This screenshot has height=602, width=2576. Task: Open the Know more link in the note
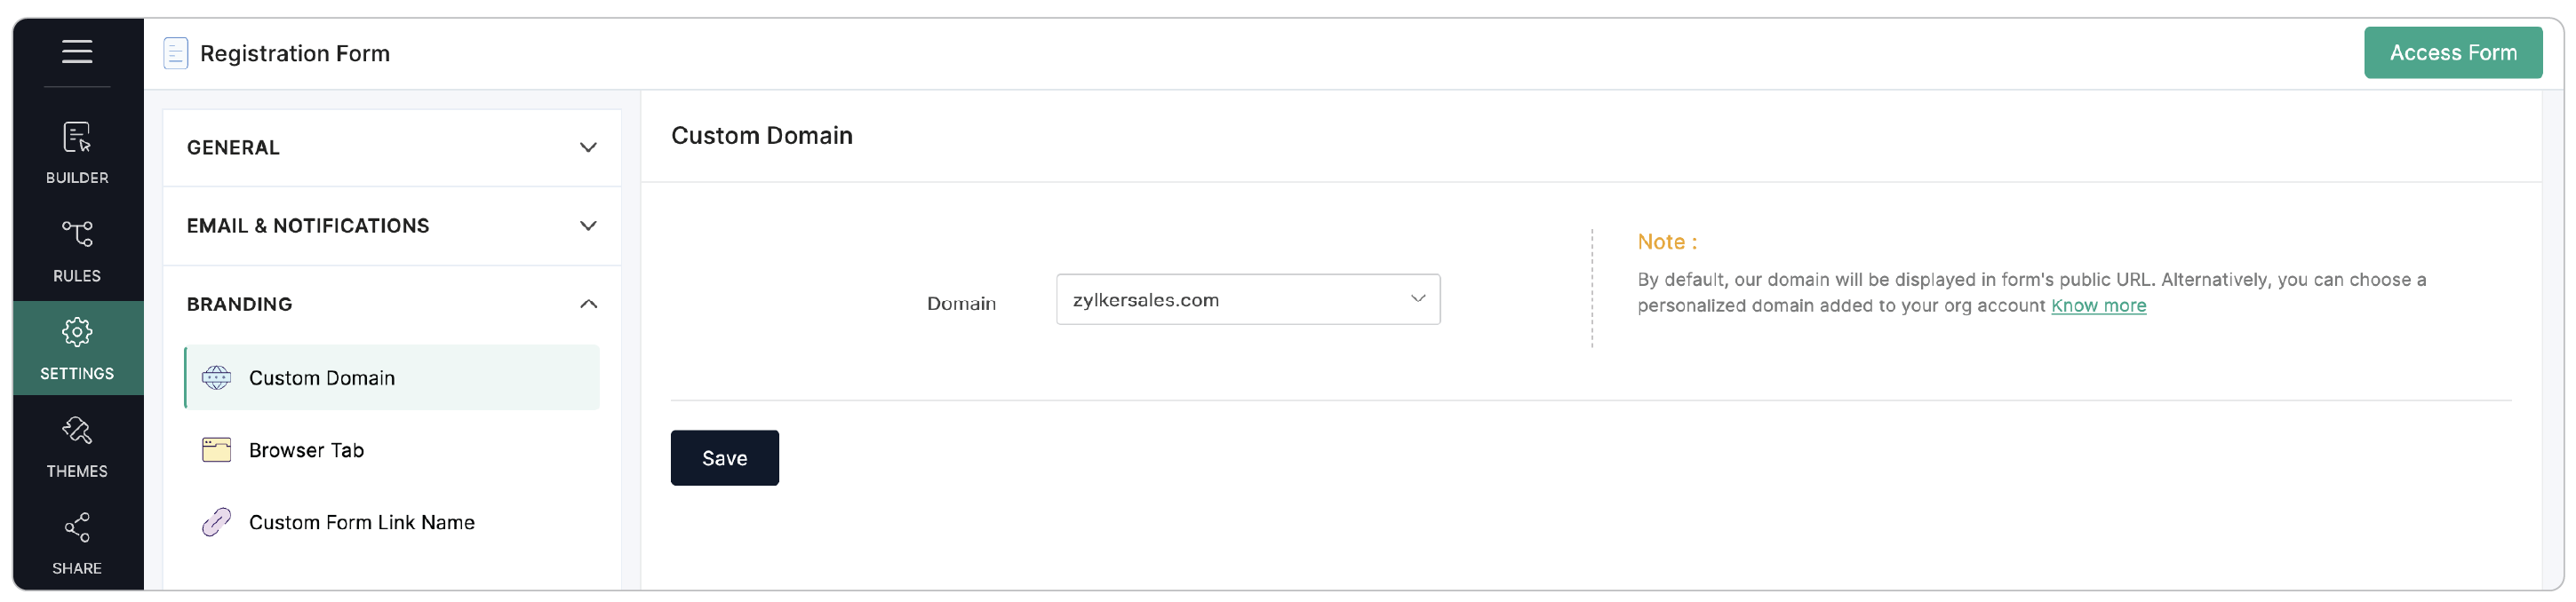[2098, 306]
